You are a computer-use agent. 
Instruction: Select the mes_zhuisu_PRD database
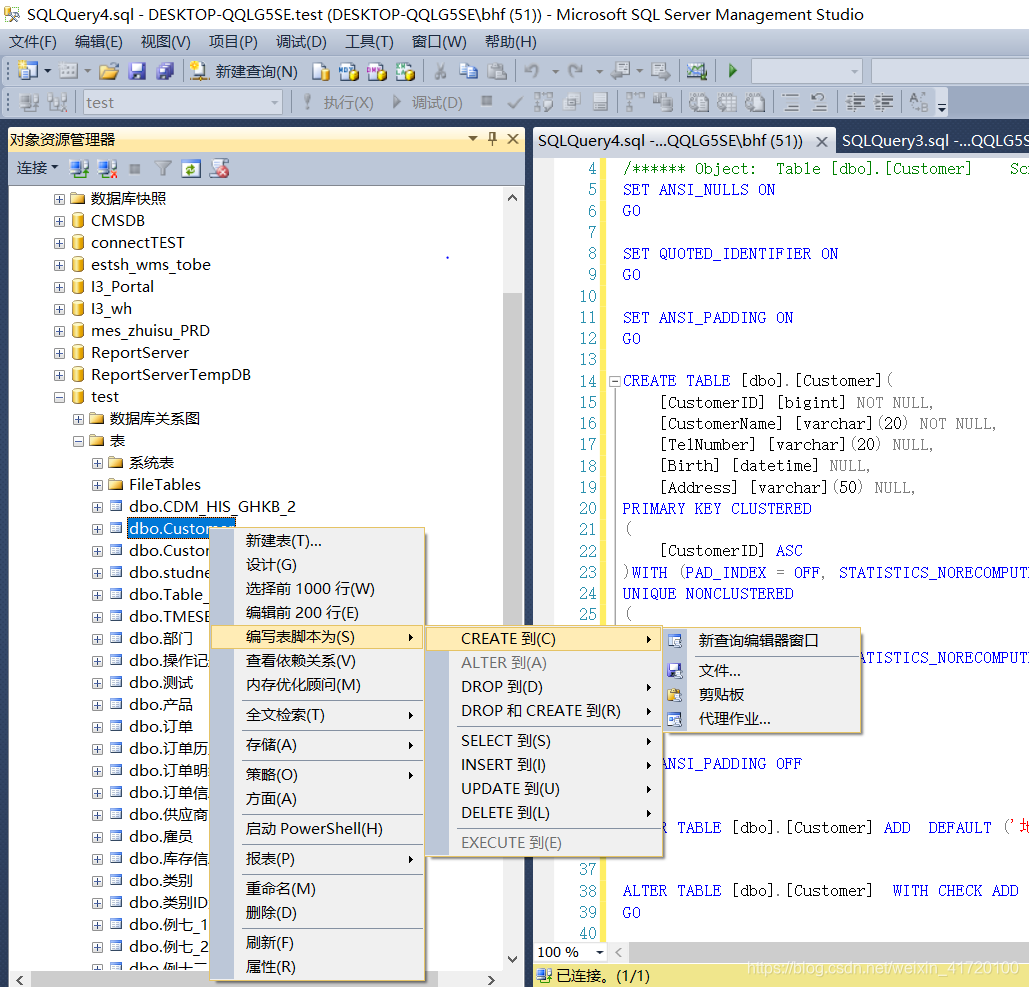(x=150, y=331)
